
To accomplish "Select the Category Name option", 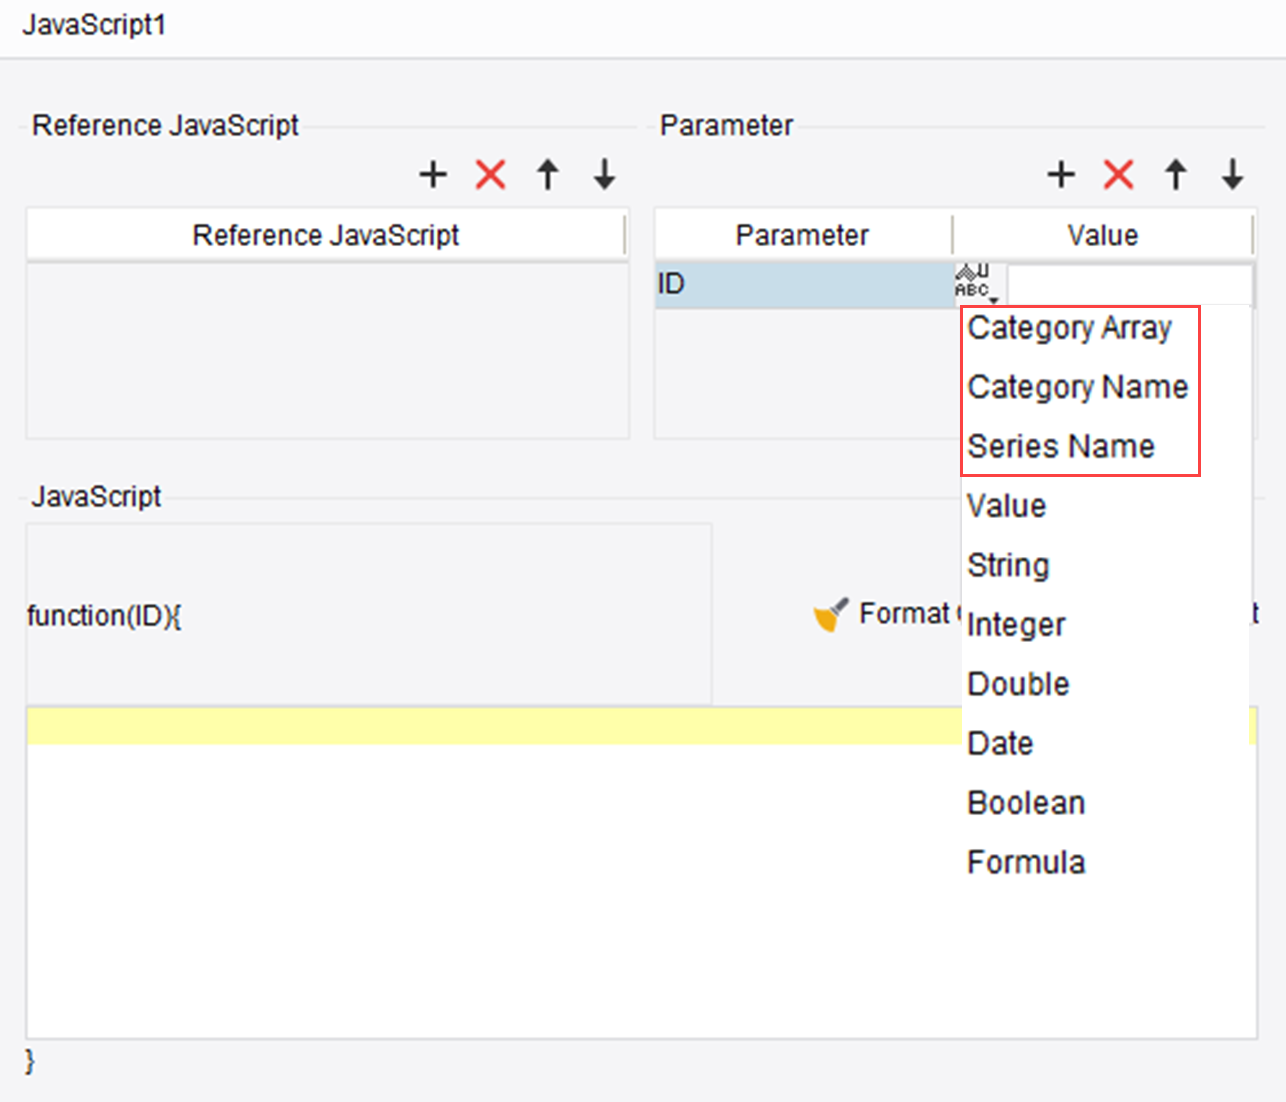I will point(1078,387).
